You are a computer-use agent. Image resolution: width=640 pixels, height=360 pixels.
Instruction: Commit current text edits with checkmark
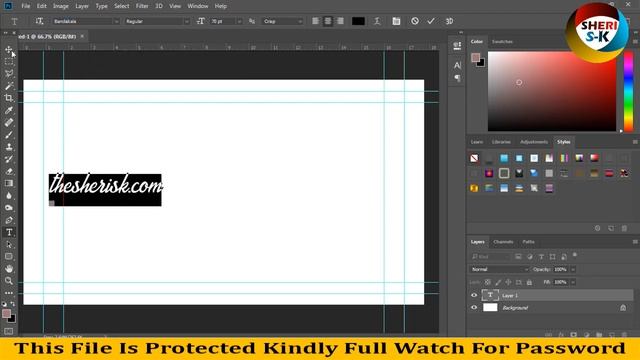click(x=431, y=21)
